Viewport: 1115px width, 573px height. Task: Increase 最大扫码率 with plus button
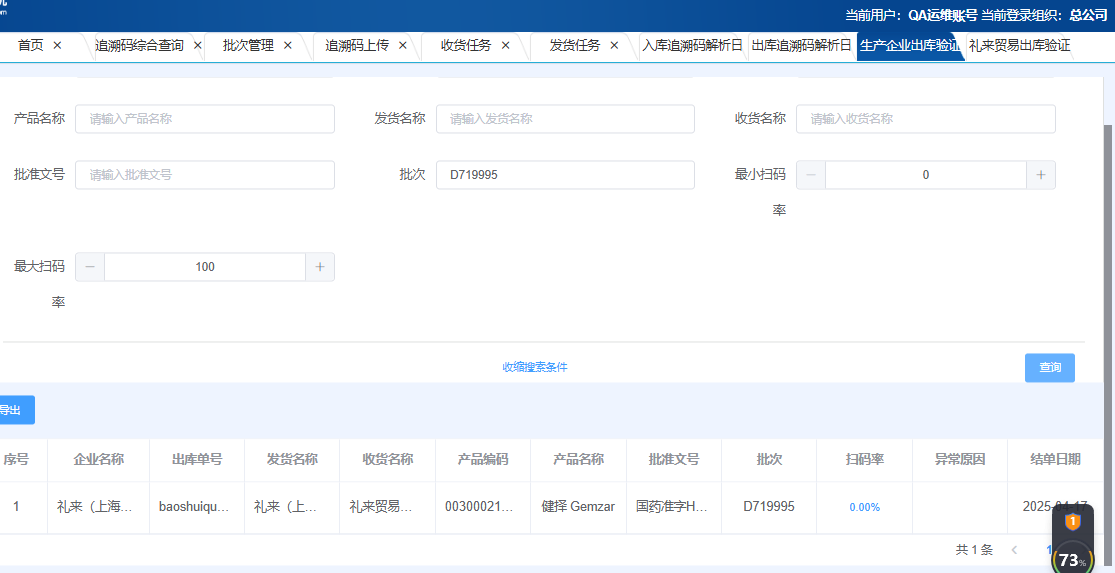point(320,267)
